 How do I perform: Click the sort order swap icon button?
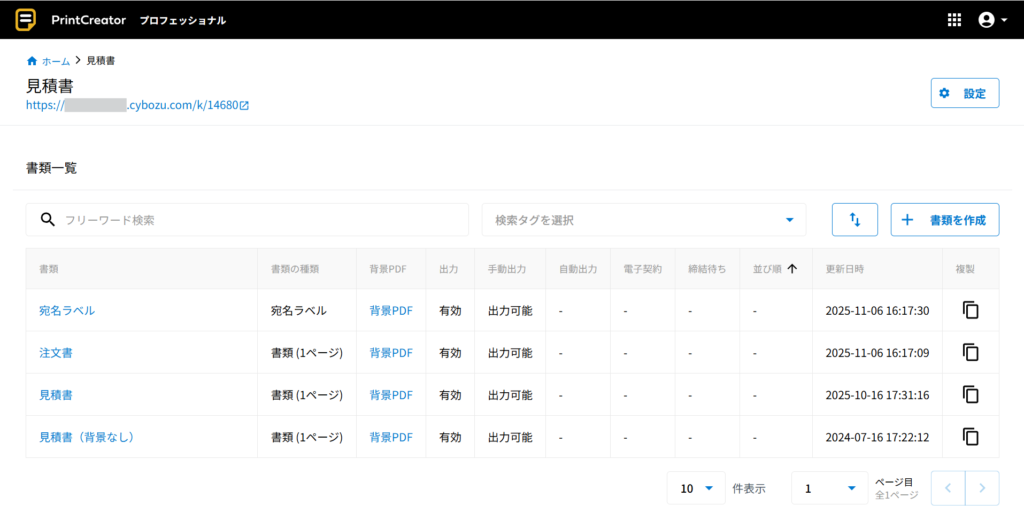click(854, 220)
